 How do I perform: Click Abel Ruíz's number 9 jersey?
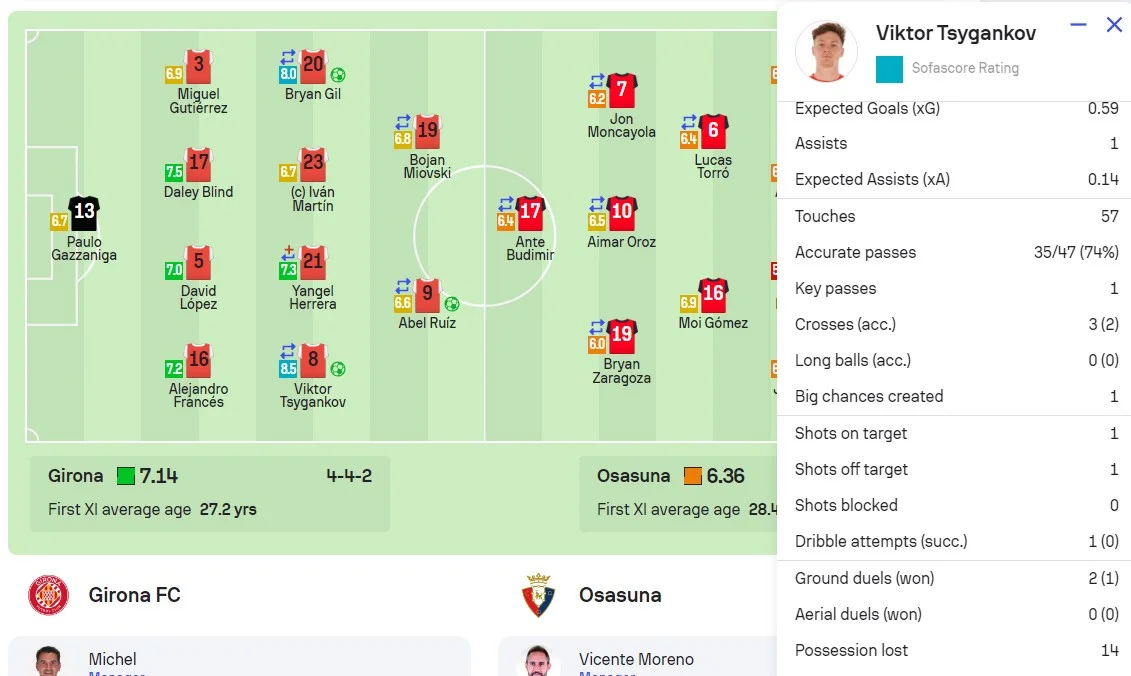point(428,296)
